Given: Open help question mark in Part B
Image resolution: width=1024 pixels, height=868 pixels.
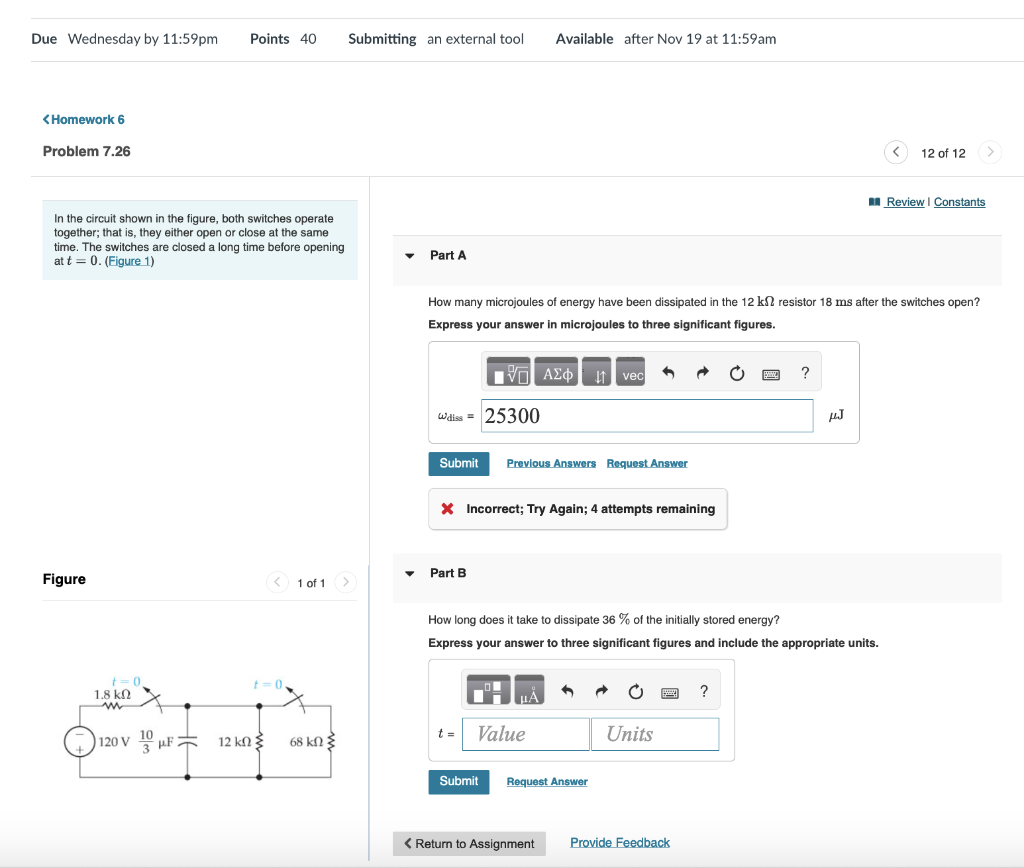Looking at the screenshot, I should point(704,691).
